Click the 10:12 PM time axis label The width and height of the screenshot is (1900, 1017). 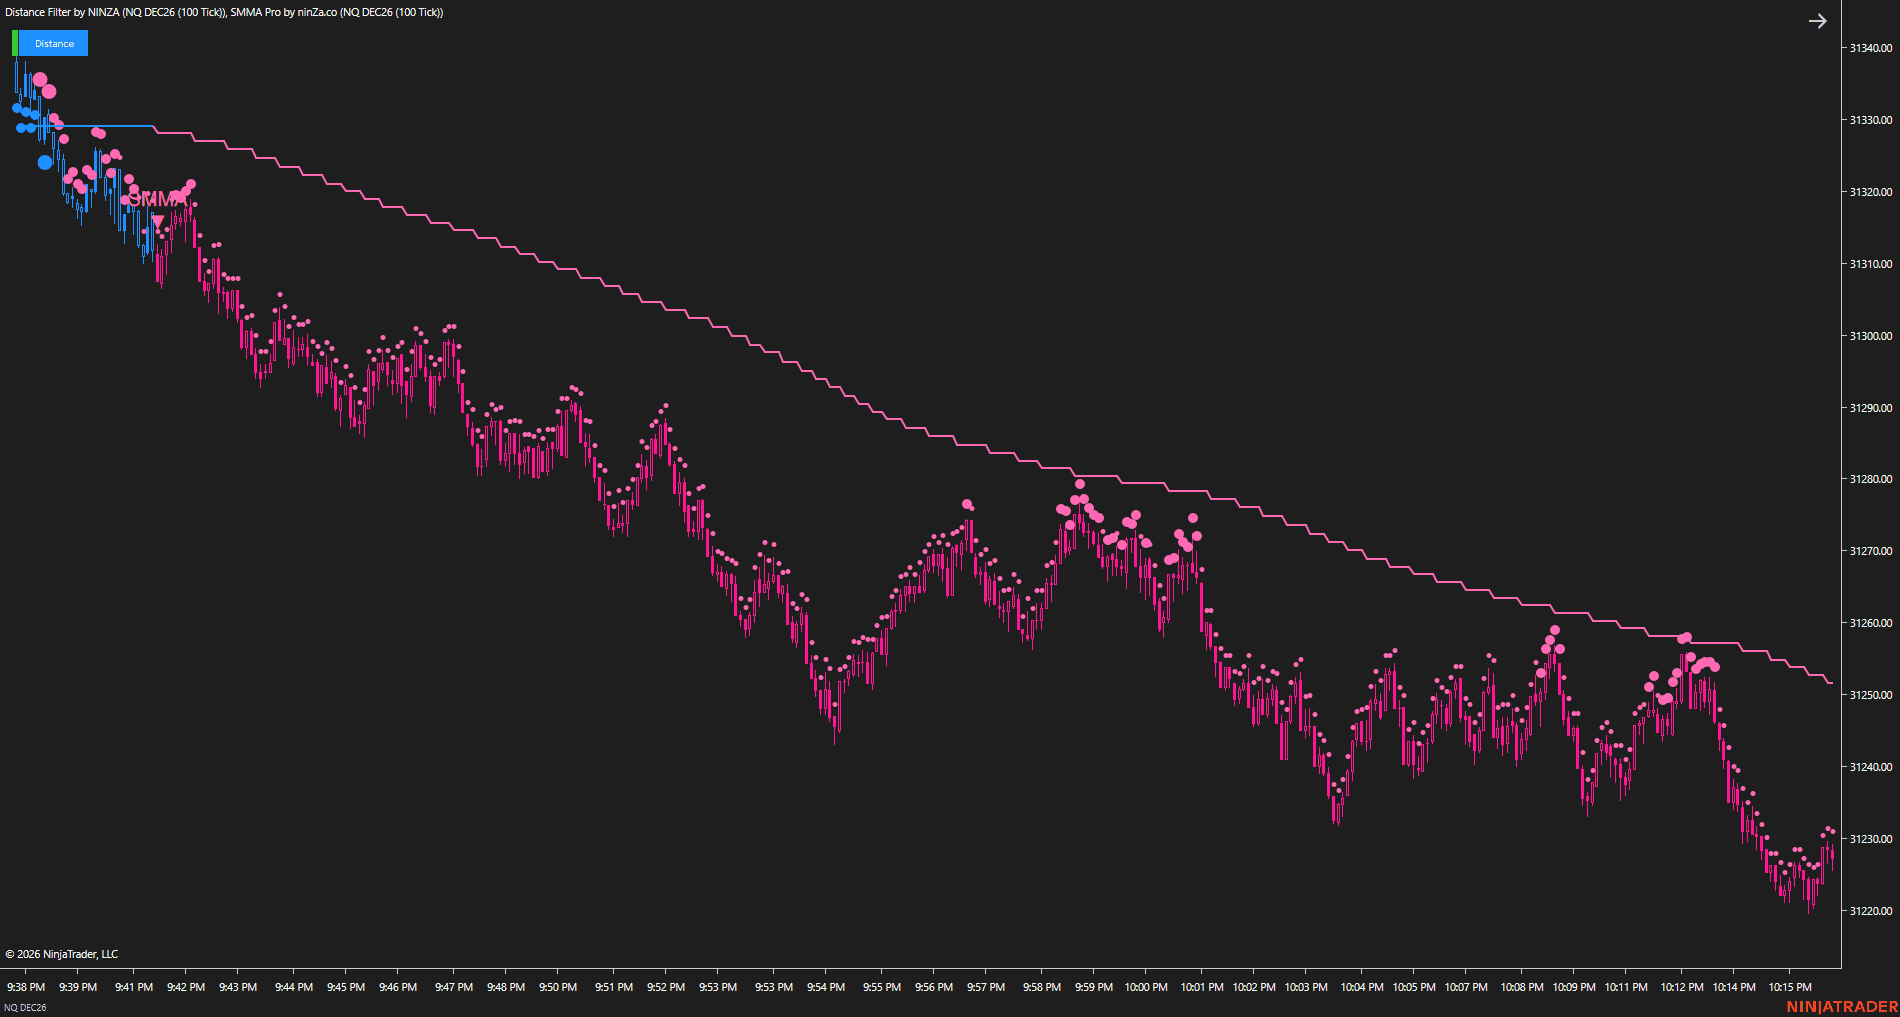(x=1682, y=987)
